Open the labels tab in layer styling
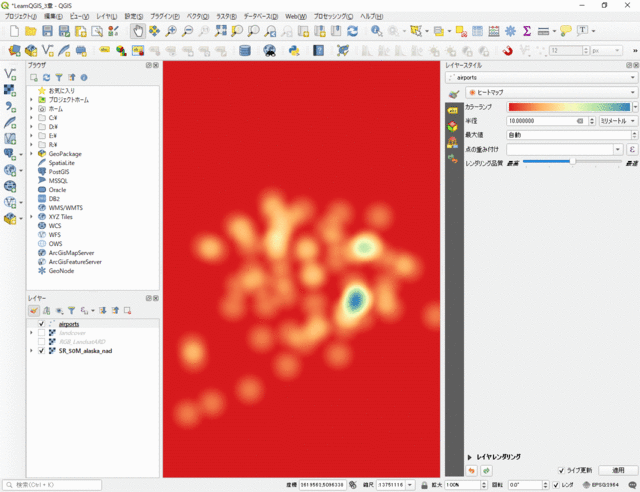The width and height of the screenshot is (640, 492). [x=452, y=110]
